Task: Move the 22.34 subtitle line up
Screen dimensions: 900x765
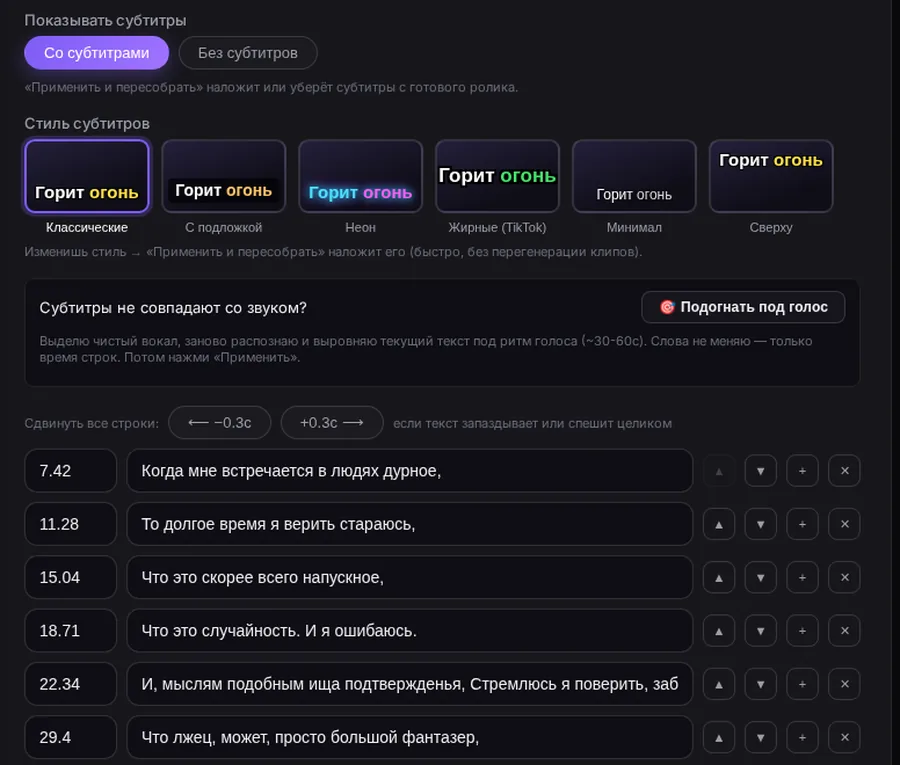Action: click(x=719, y=684)
